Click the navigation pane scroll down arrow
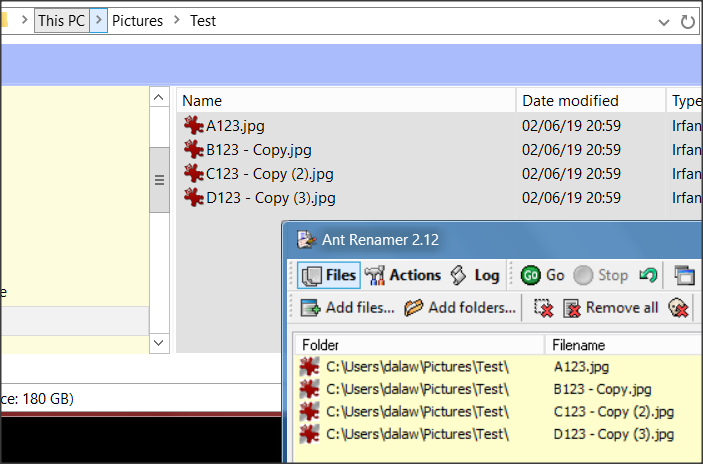The image size is (703, 464). click(159, 343)
